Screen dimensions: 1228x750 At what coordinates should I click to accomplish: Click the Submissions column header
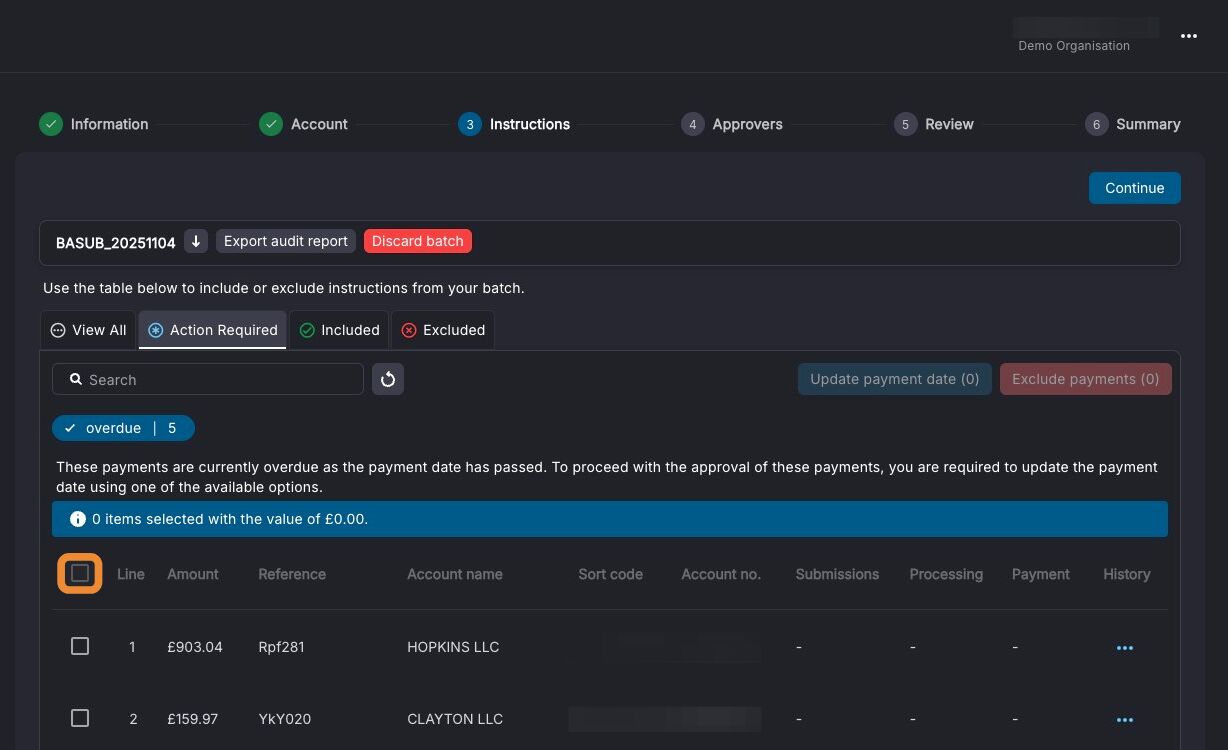(837, 574)
